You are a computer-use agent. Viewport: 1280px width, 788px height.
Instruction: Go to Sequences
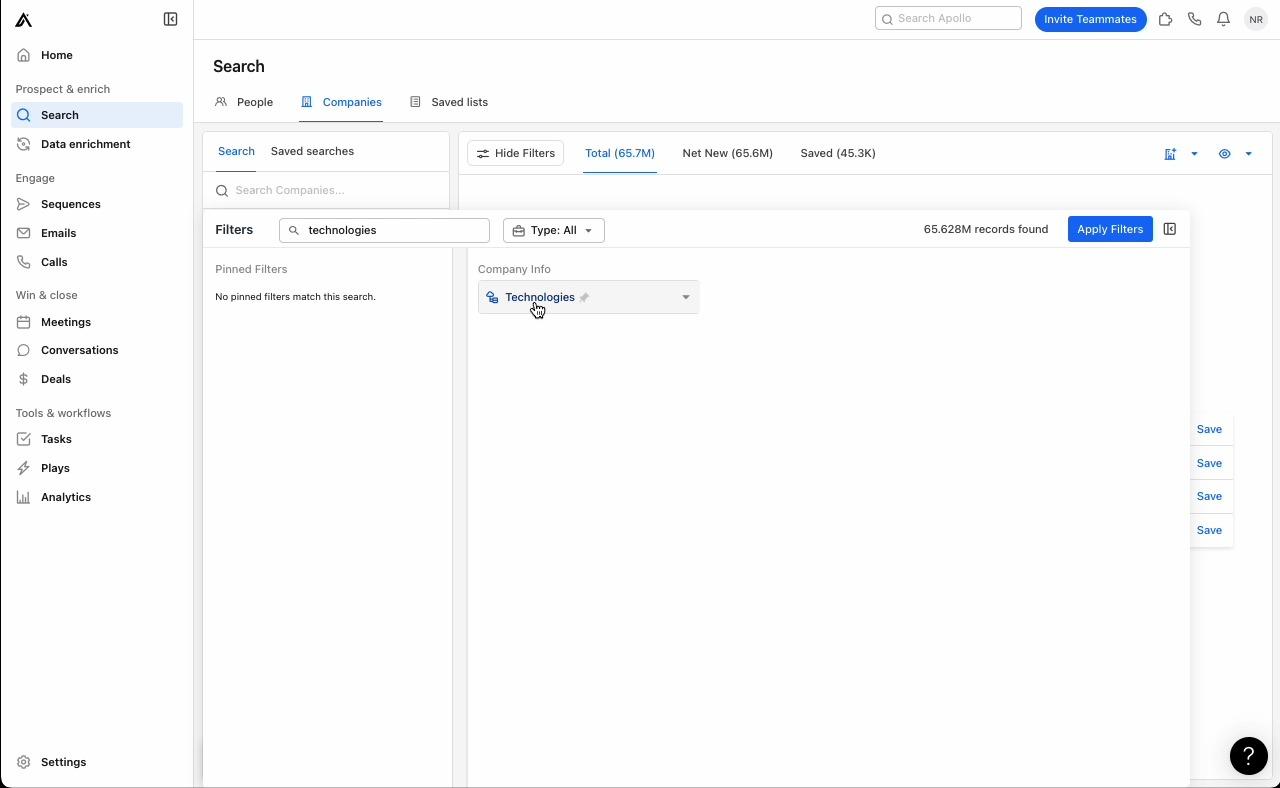pos(97,204)
